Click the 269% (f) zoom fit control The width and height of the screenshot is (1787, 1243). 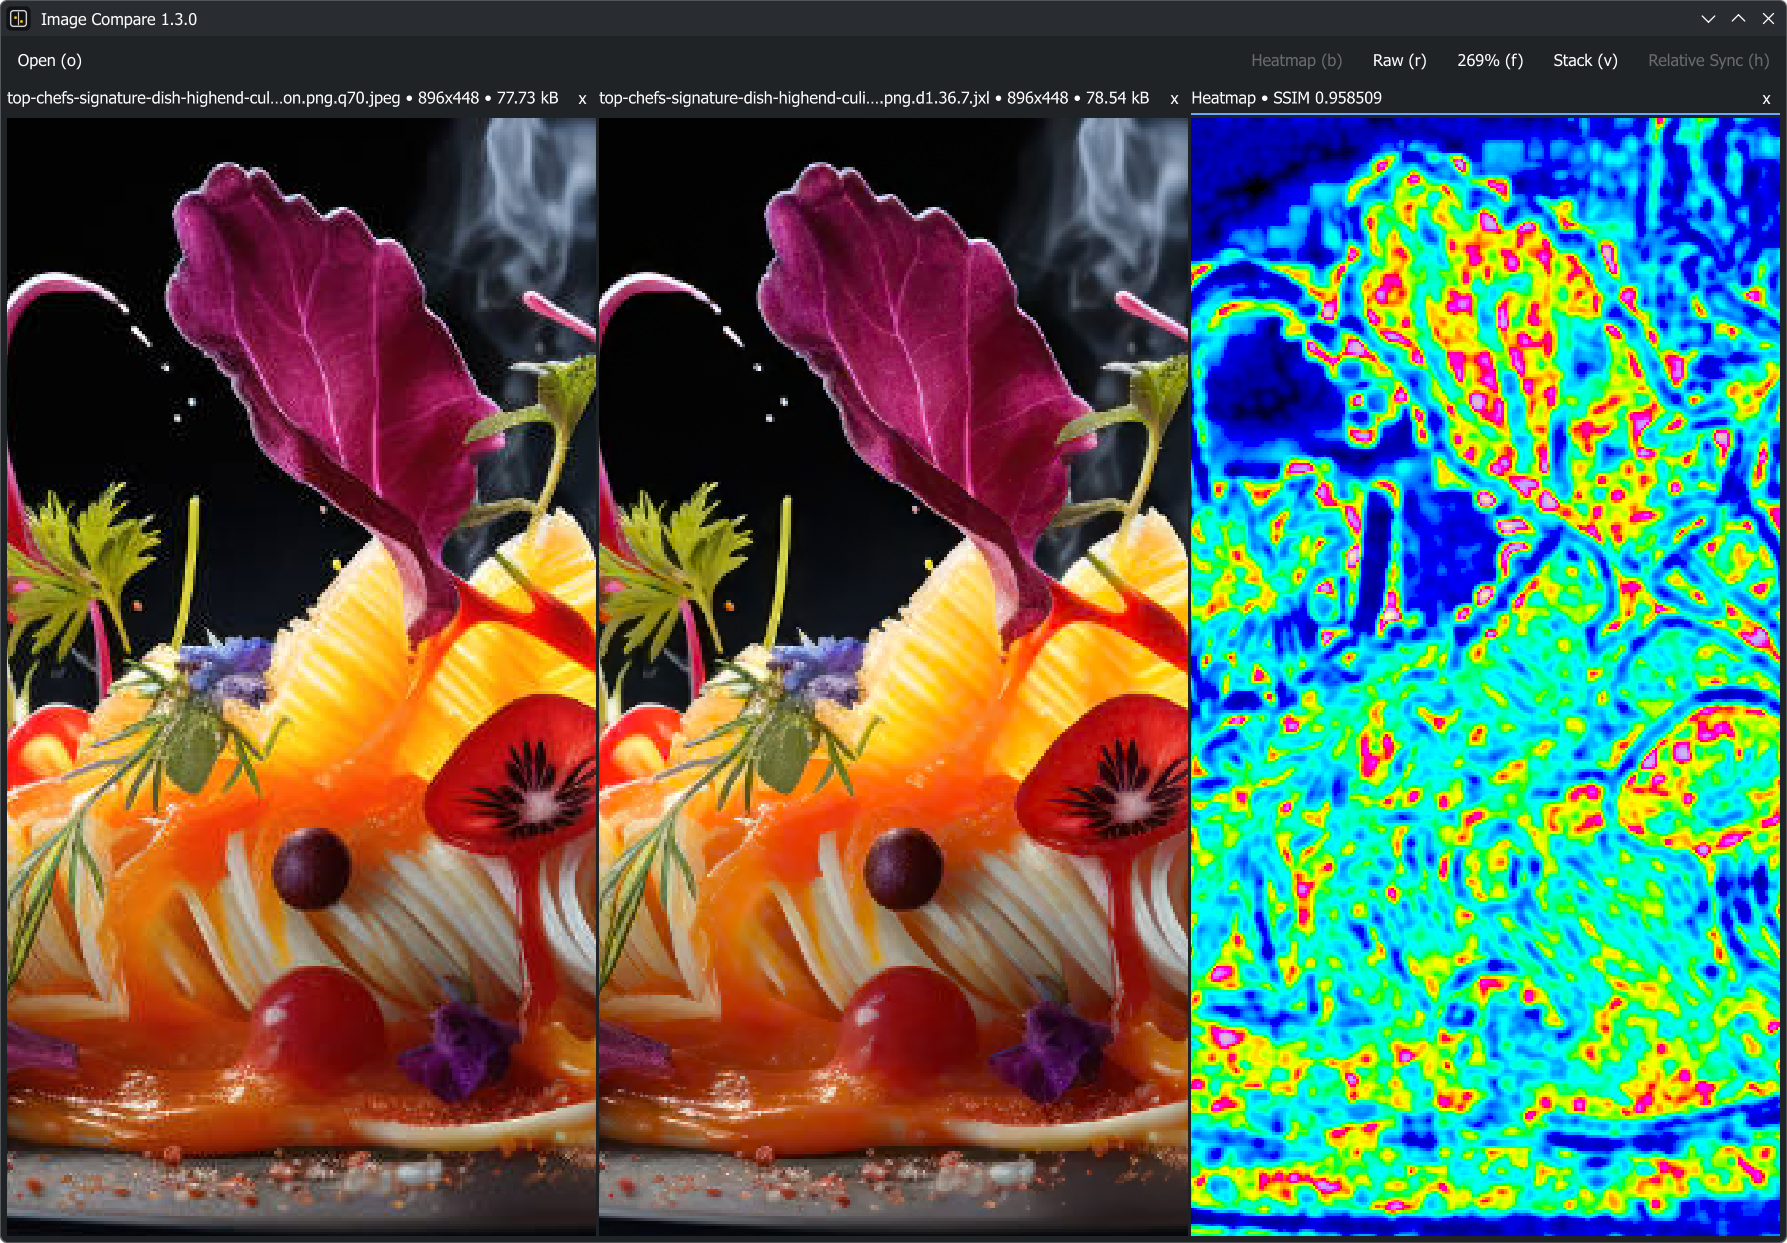tap(1490, 60)
